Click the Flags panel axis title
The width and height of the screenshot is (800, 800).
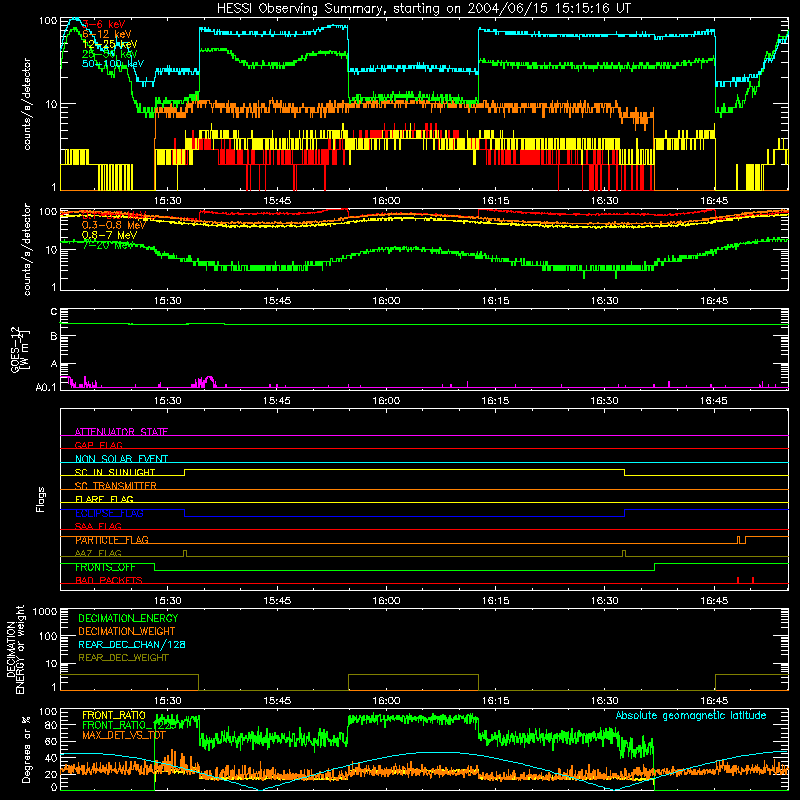pos(41,499)
